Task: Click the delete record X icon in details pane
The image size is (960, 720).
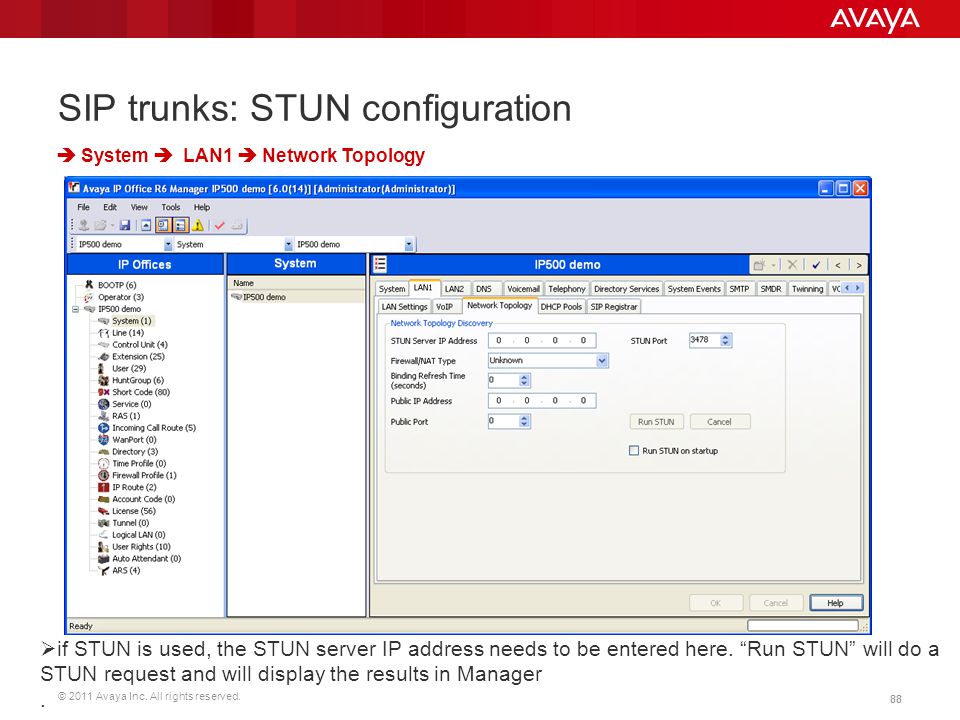Action: [x=792, y=265]
